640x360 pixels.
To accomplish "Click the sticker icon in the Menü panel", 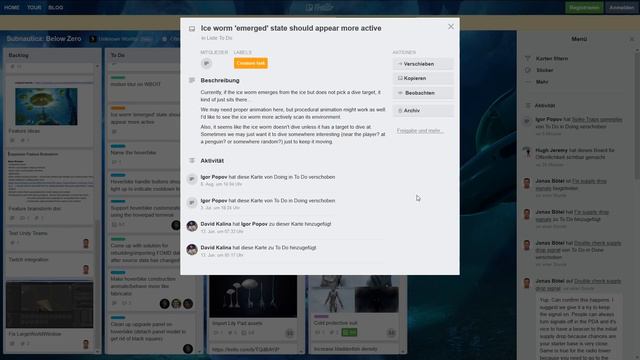I will [527, 70].
